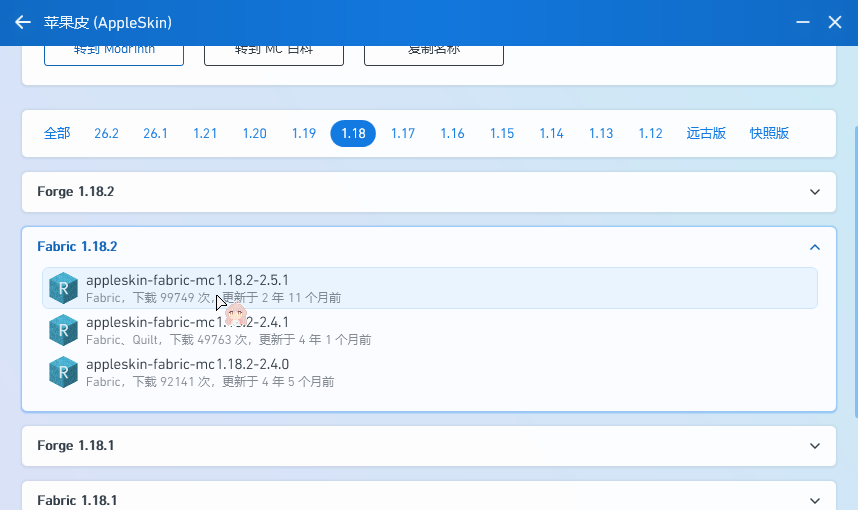Select the 1.14 version filter
Image resolution: width=858 pixels, height=510 pixels.
552,134
